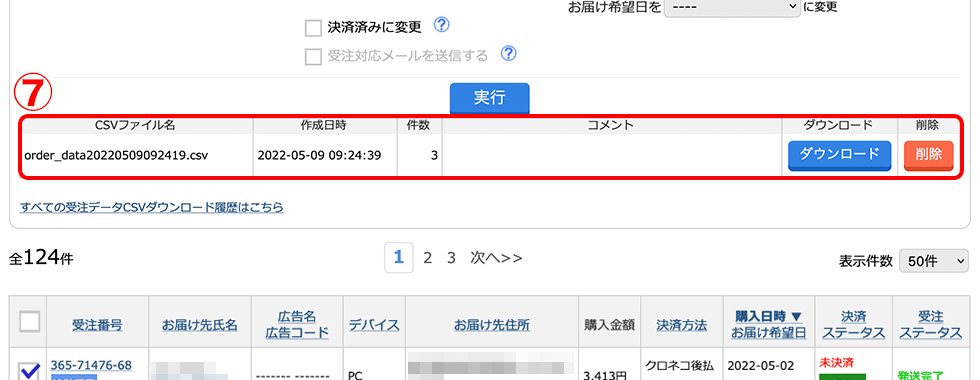Sort by 広告名 column header
The height and width of the screenshot is (380, 980).
[298, 318]
